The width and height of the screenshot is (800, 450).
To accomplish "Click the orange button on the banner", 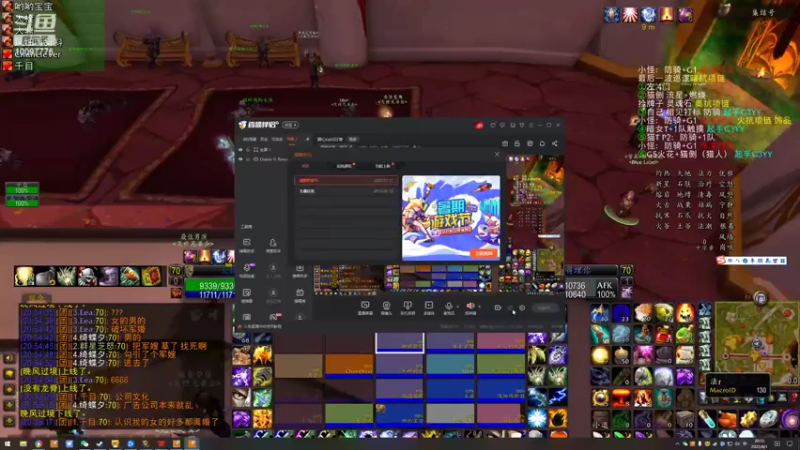I will pos(484,253).
